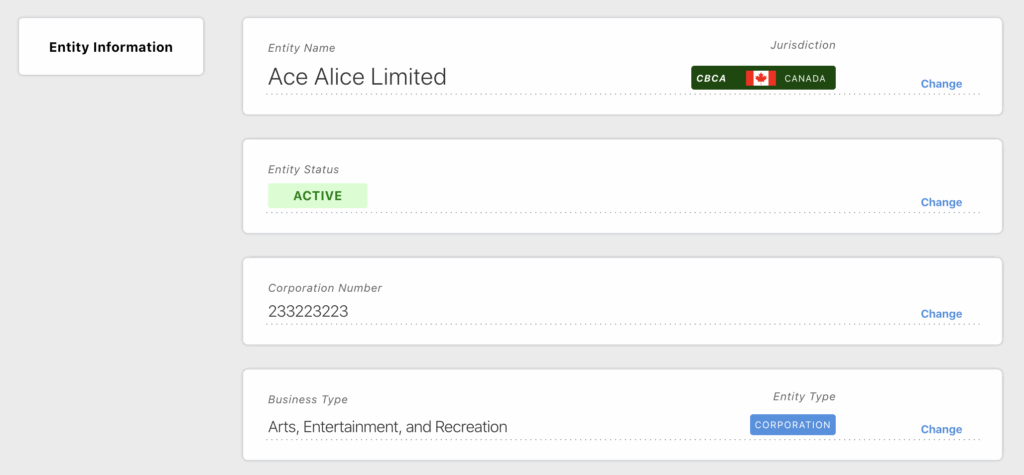The height and width of the screenshot is (475, 1024).
Task: Click the blue CORPORATION entity type badge
Action: [792, 425]
